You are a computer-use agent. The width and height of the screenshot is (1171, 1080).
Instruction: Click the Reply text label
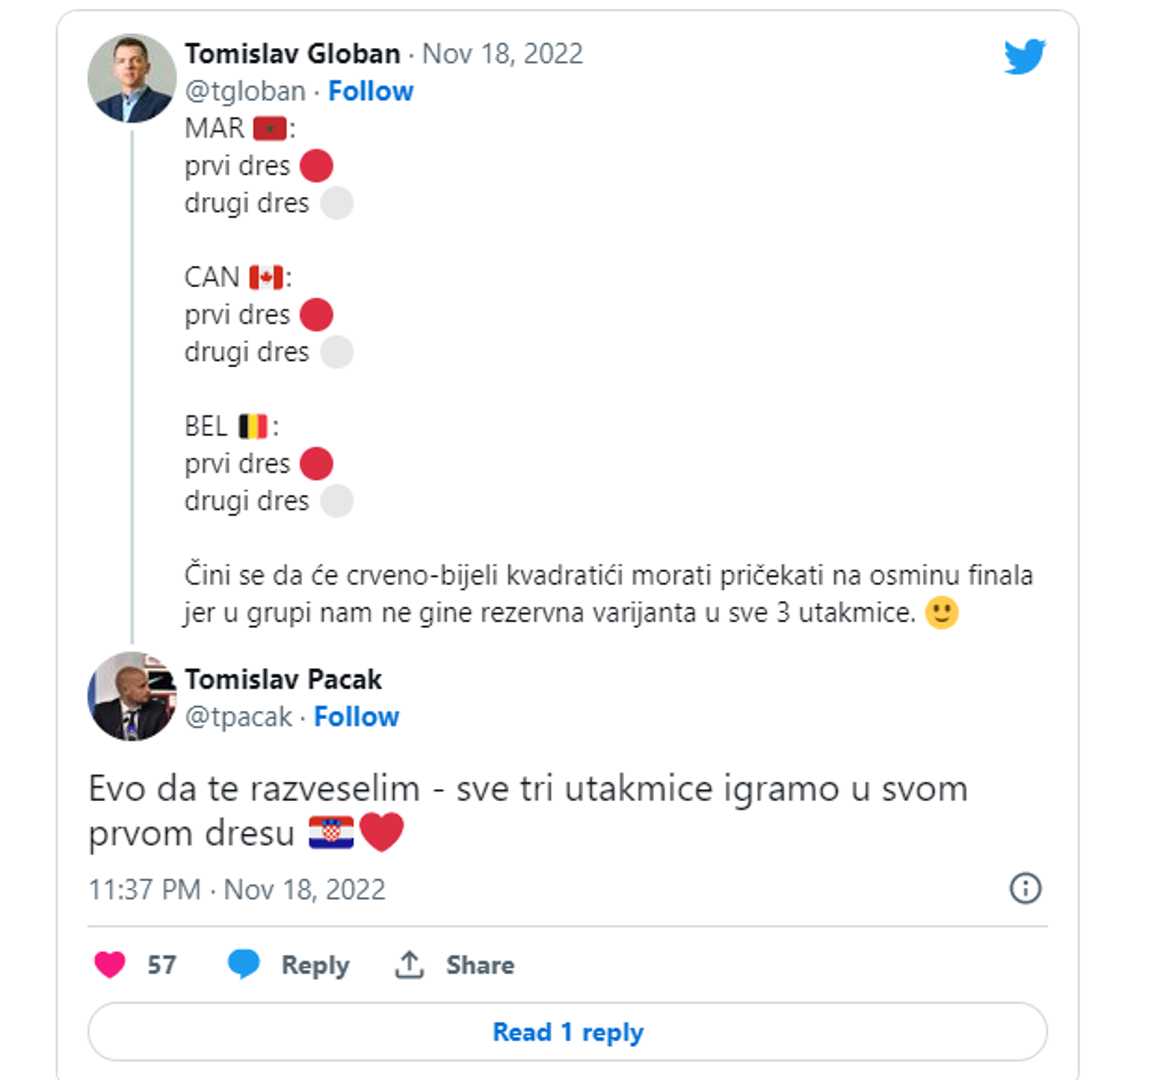click(x=315, y=965)
